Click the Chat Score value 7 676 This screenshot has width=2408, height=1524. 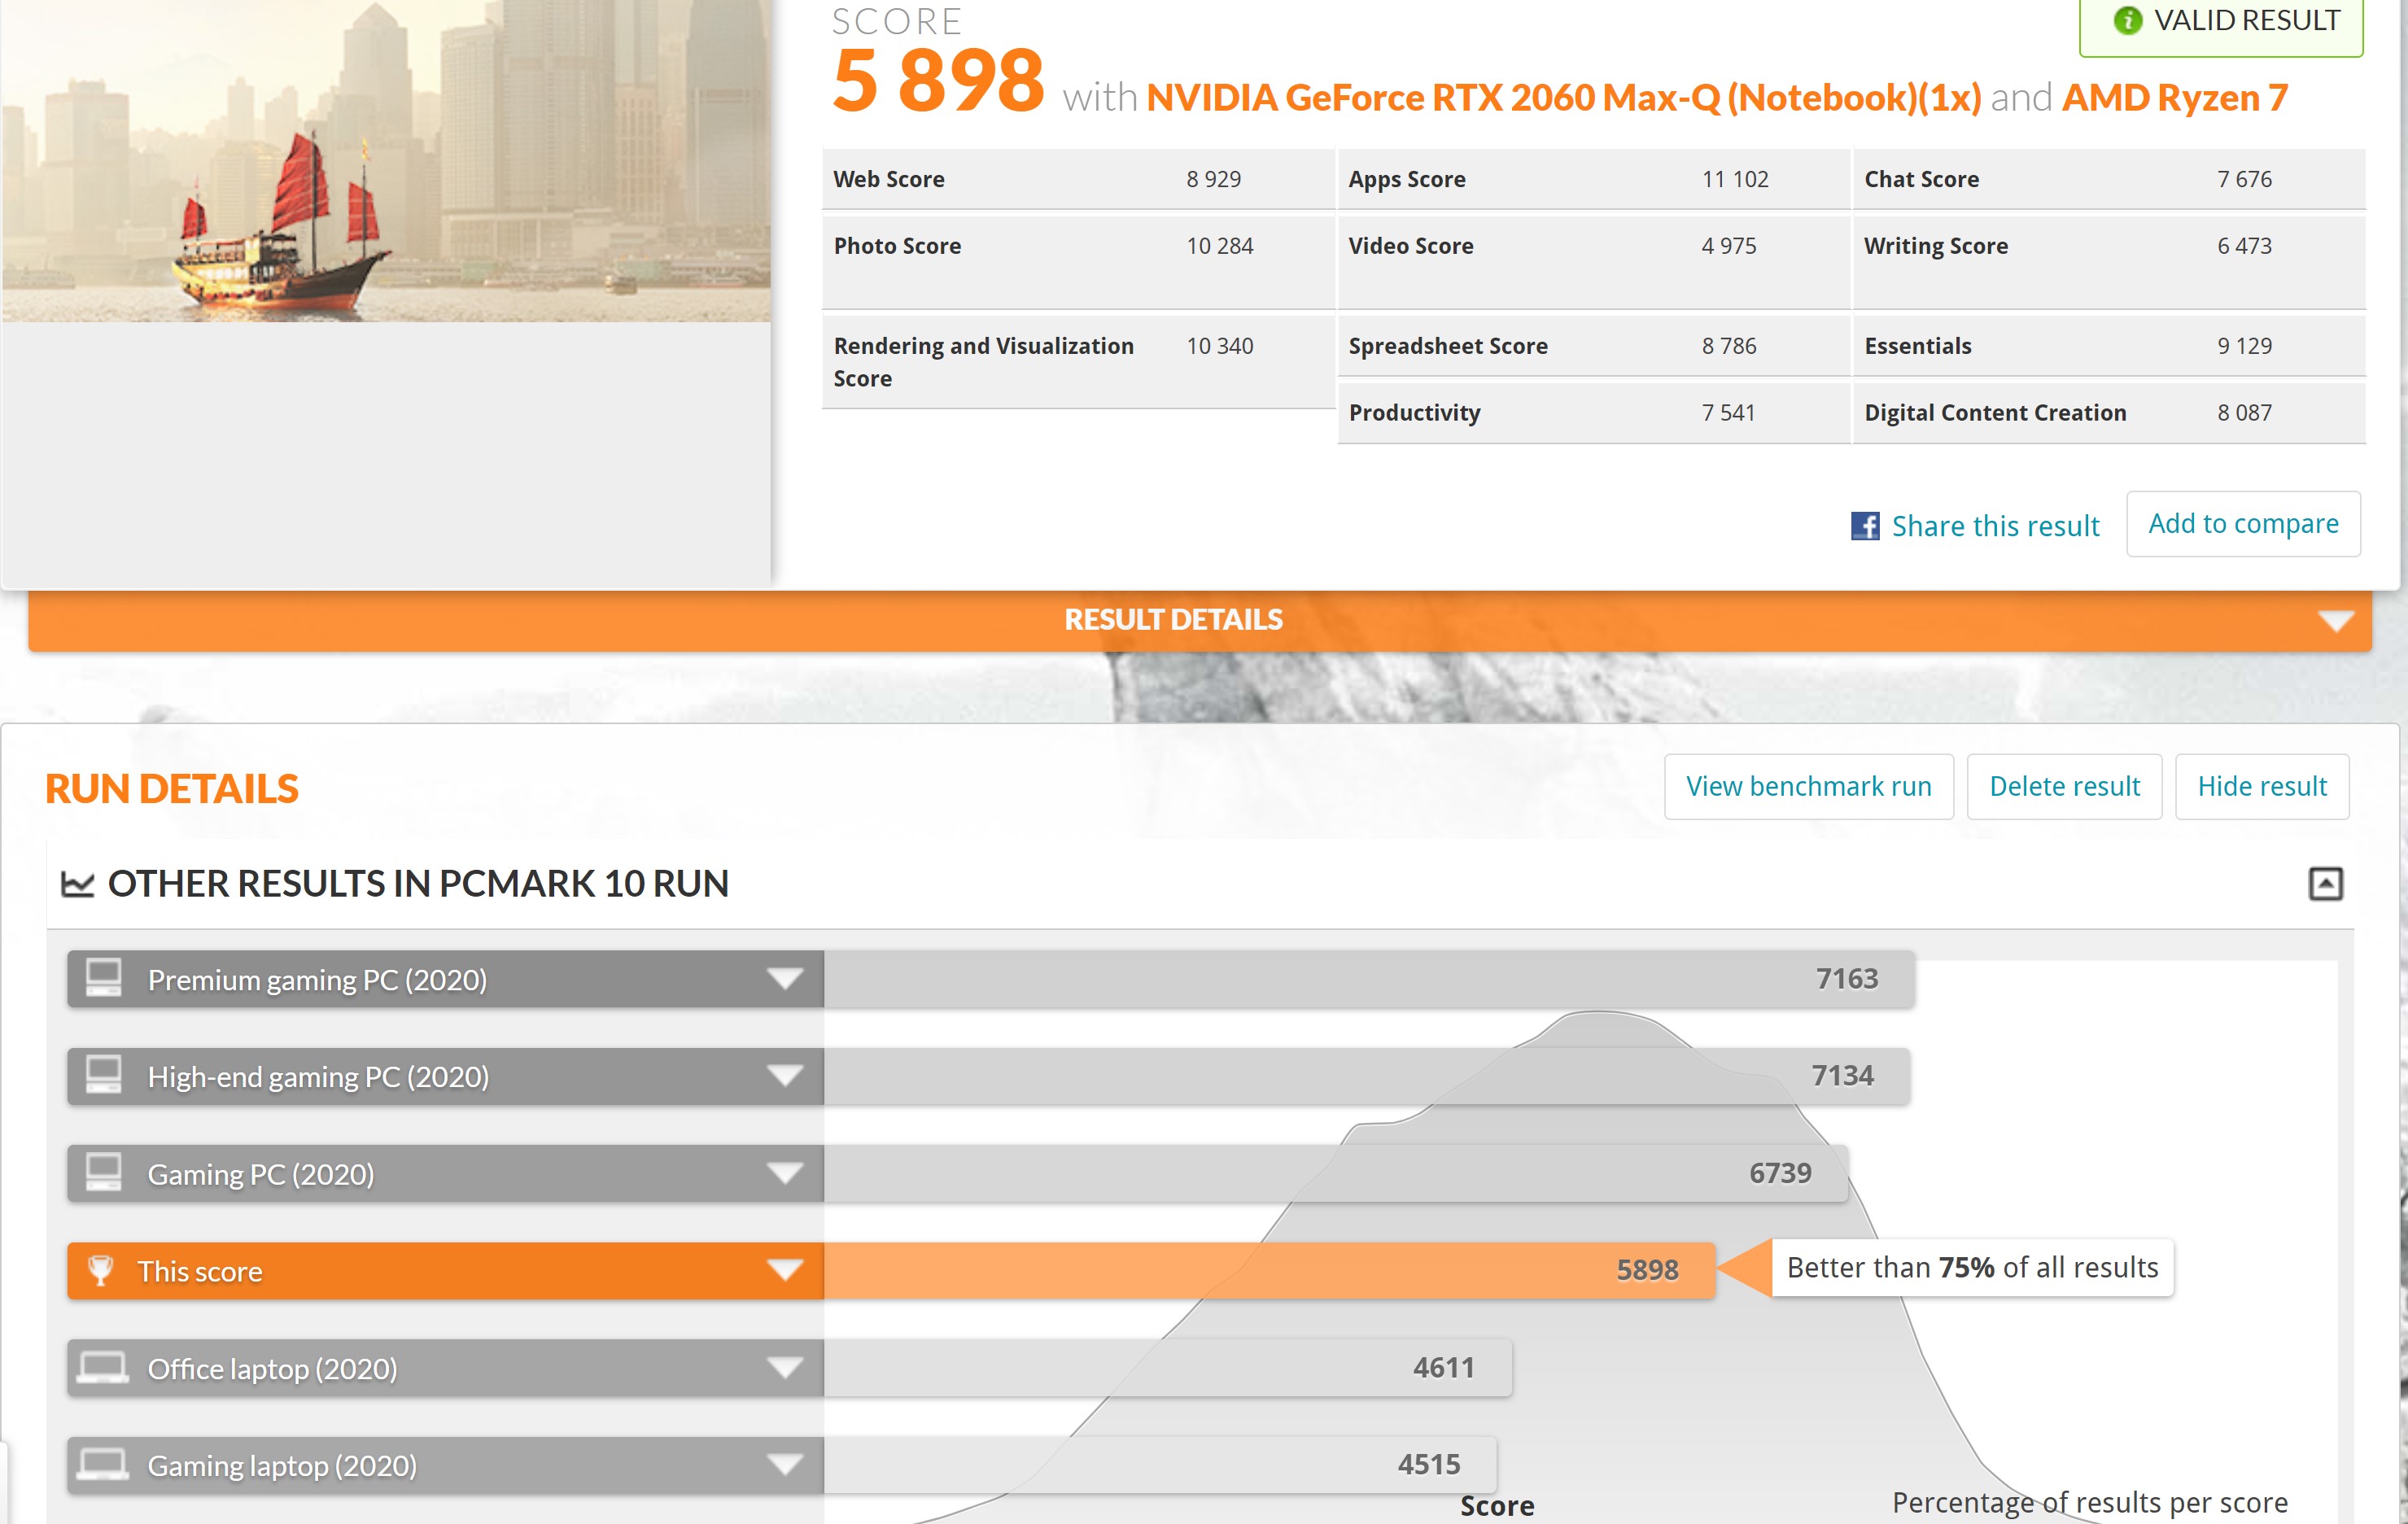pyautogui.click(x=2244, y=179)
